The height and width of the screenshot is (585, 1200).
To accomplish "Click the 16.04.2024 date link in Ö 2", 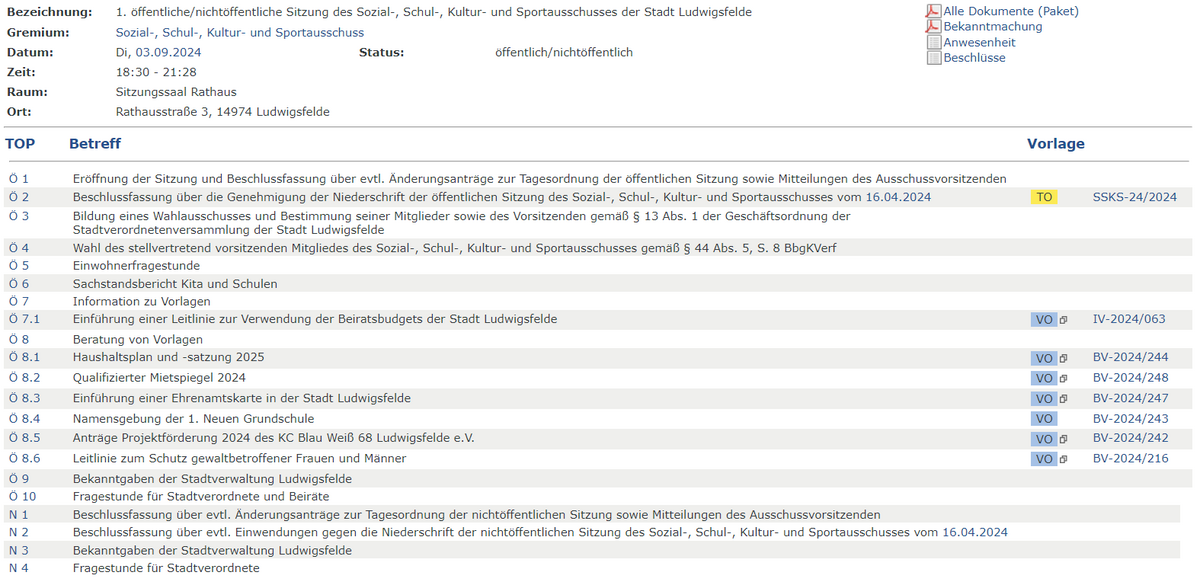I will pos(897,198).
